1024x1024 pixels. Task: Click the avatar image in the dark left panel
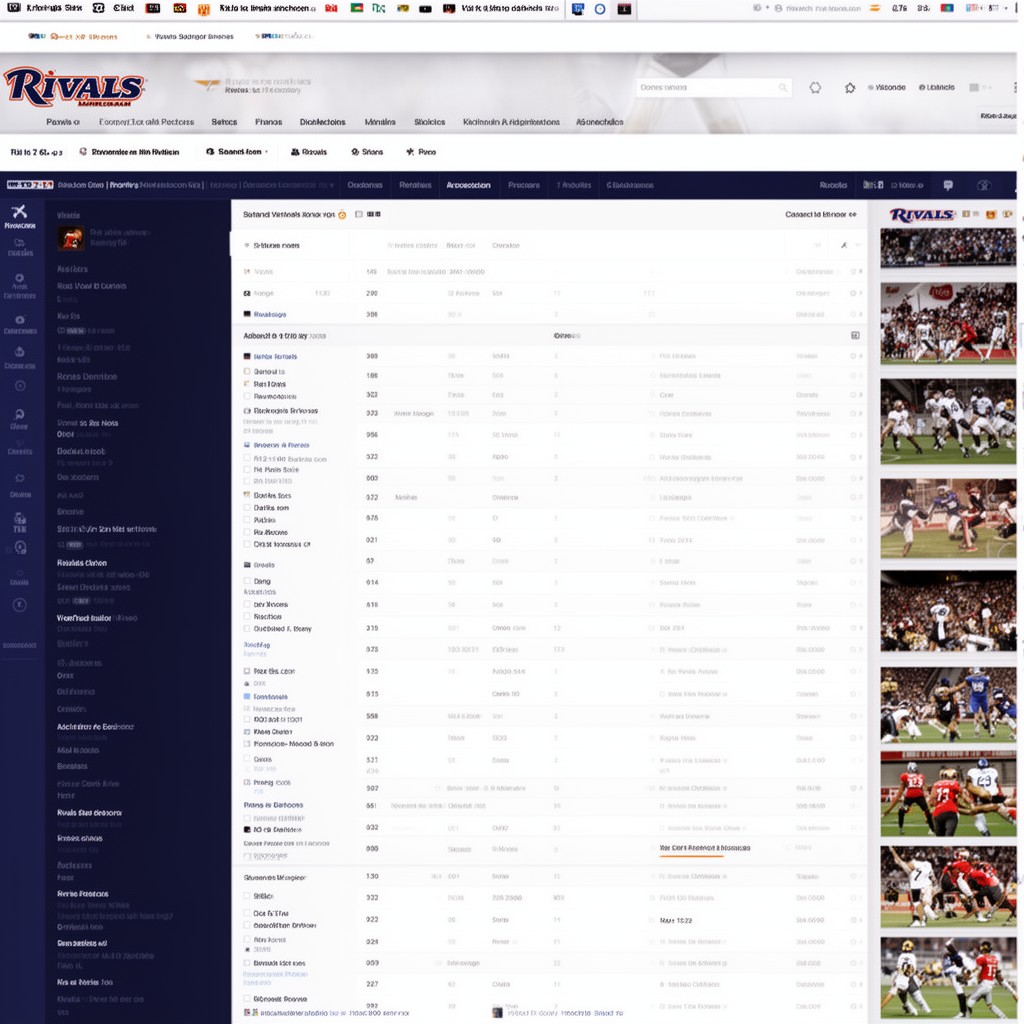click(71, 238)
